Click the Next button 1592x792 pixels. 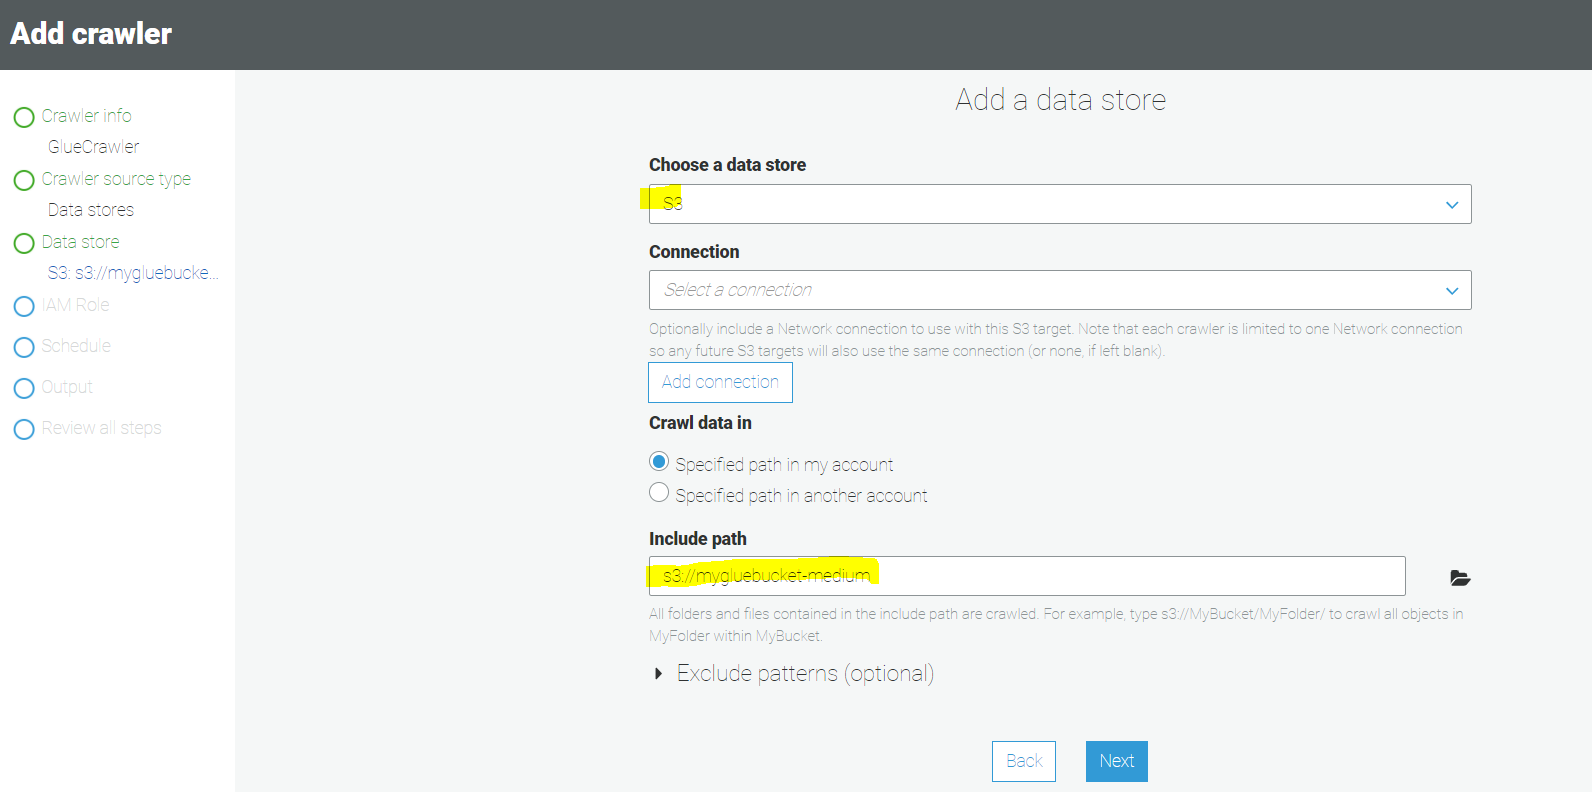point(1116,761)
